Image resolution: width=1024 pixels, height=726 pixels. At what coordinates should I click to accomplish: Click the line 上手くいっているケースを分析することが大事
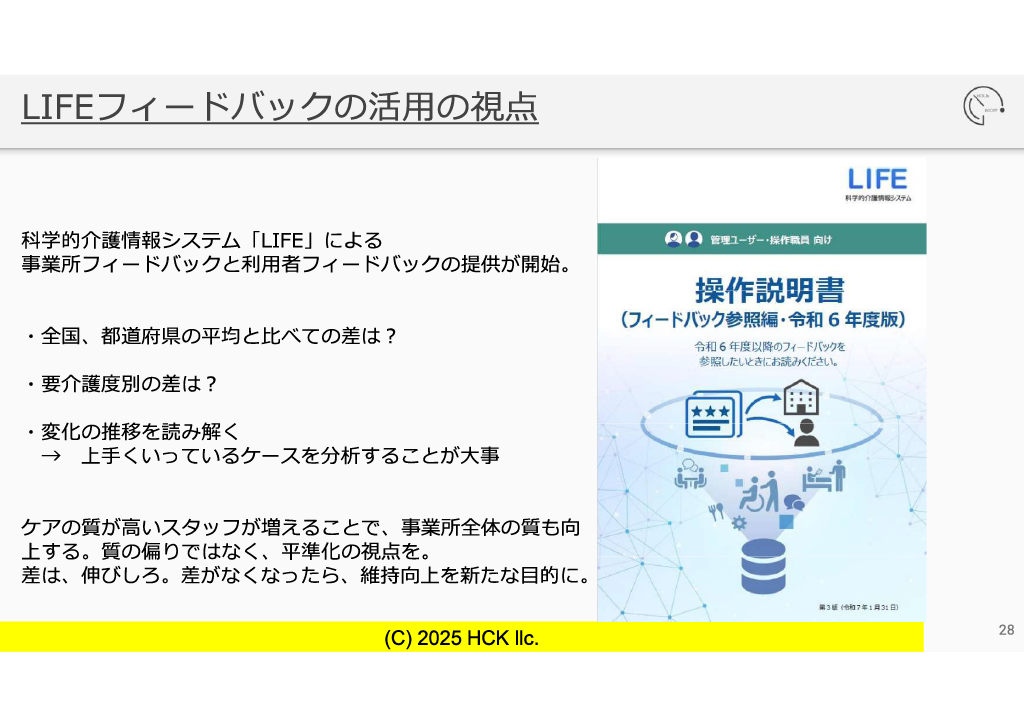tap(290, 456)
